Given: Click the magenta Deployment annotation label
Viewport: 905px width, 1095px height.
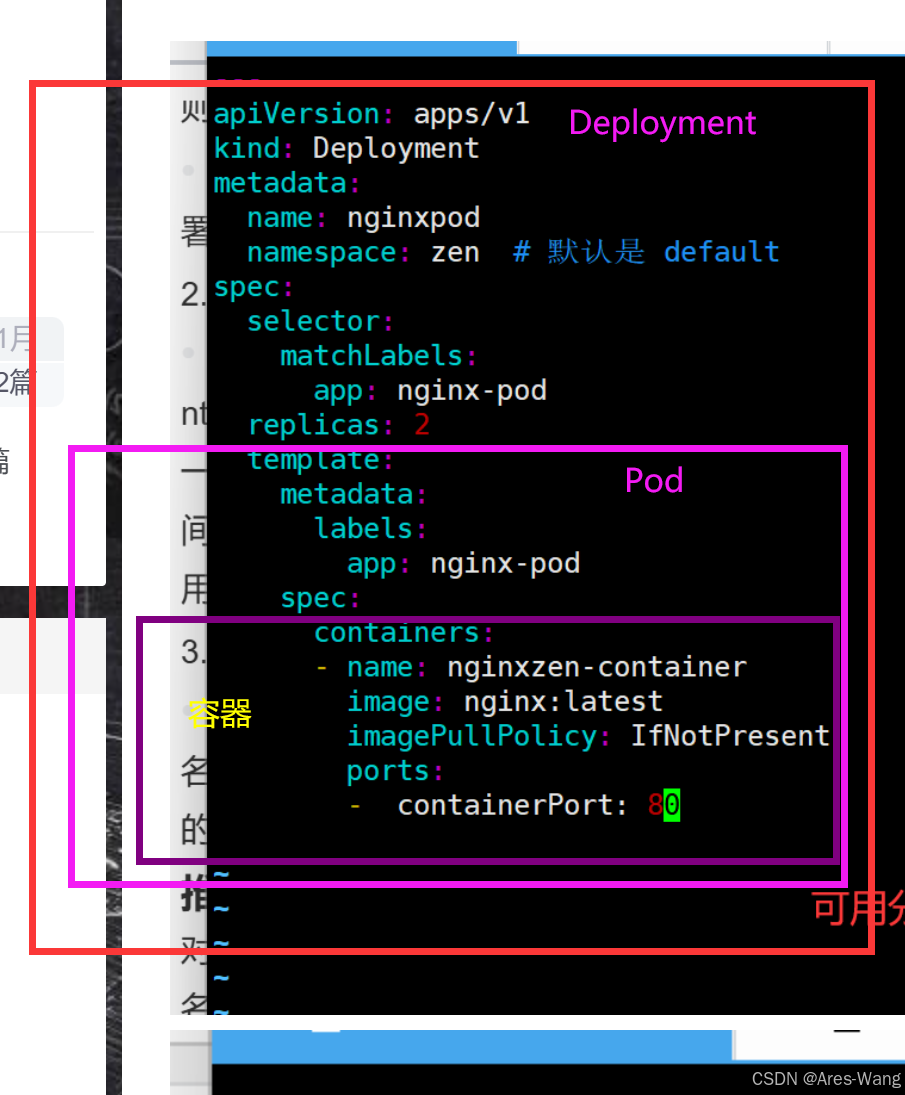Looking at the screenshot, I should 662,123.
